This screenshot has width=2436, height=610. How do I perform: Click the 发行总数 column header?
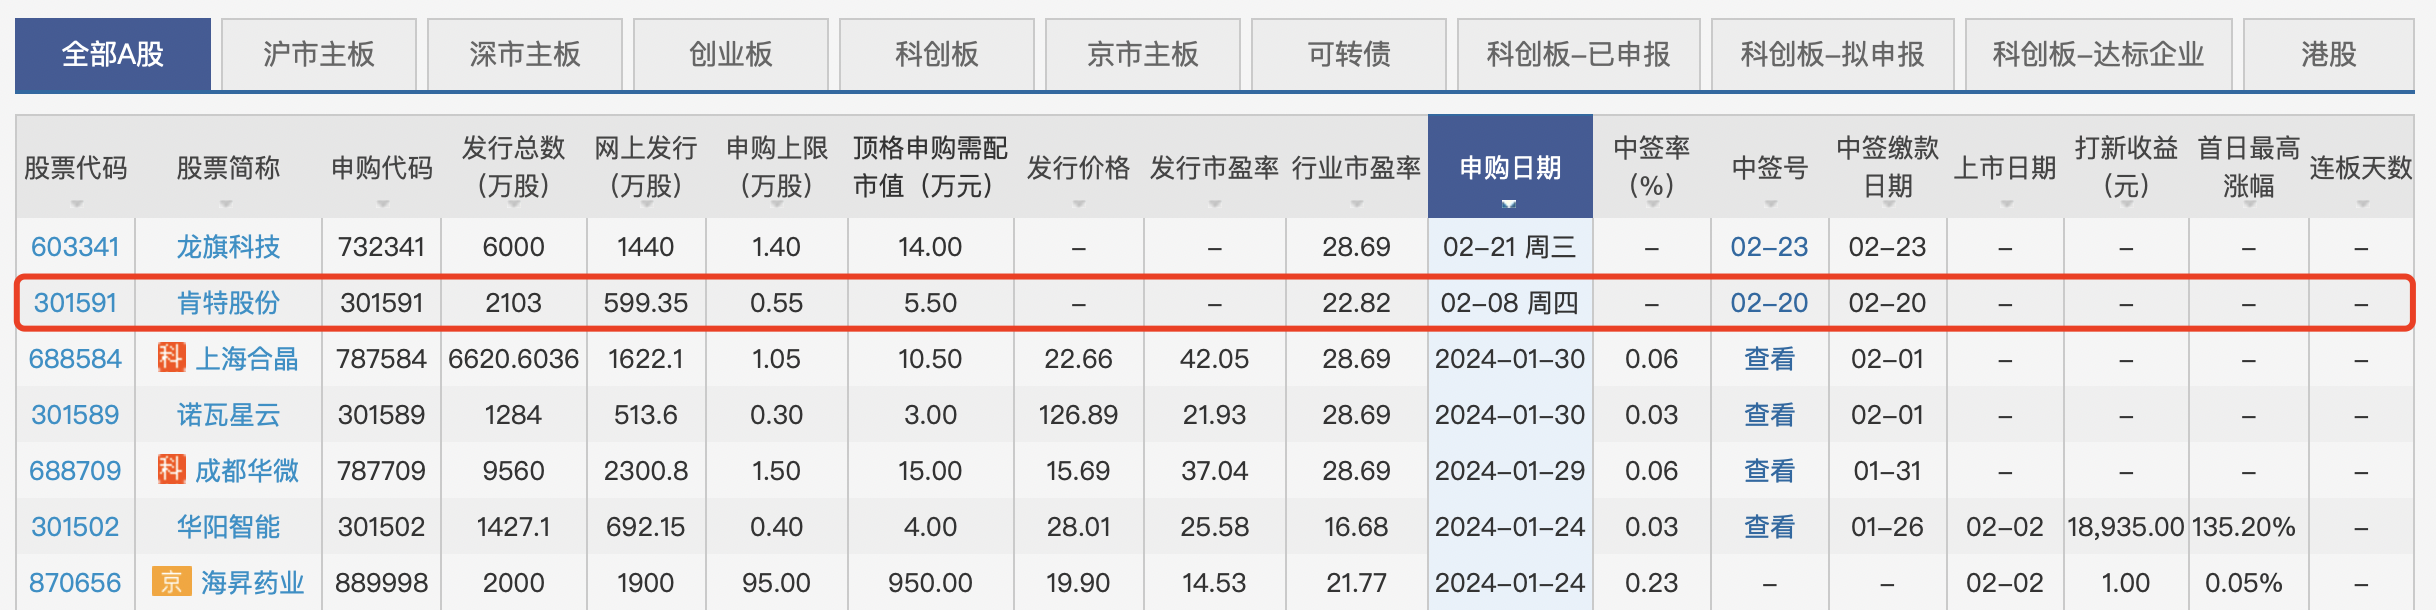point(513,166)
